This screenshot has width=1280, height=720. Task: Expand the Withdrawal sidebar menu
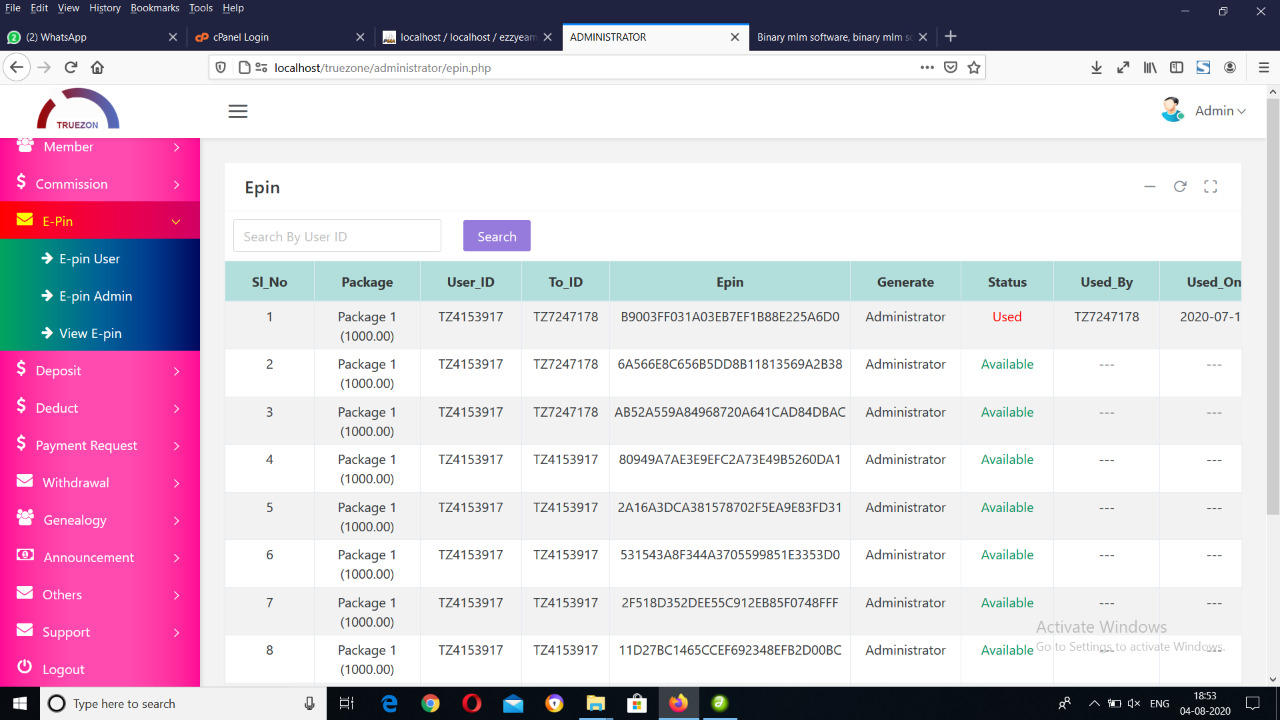(100, 482)
